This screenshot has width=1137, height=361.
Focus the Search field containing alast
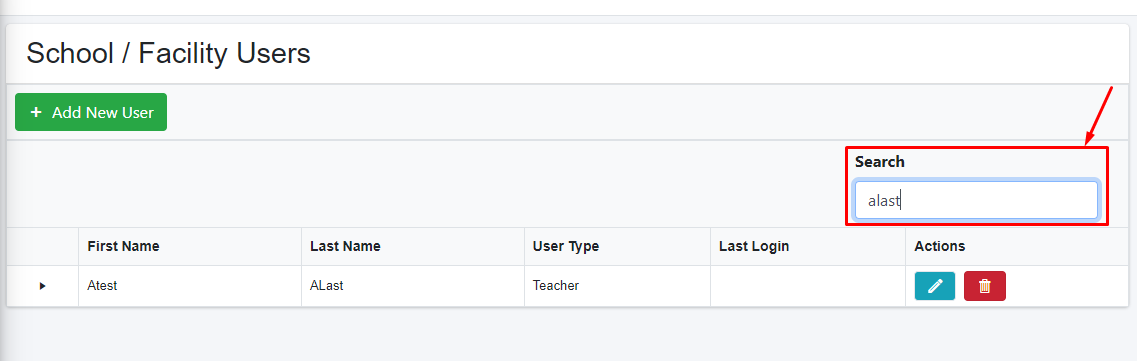point(976,200)
